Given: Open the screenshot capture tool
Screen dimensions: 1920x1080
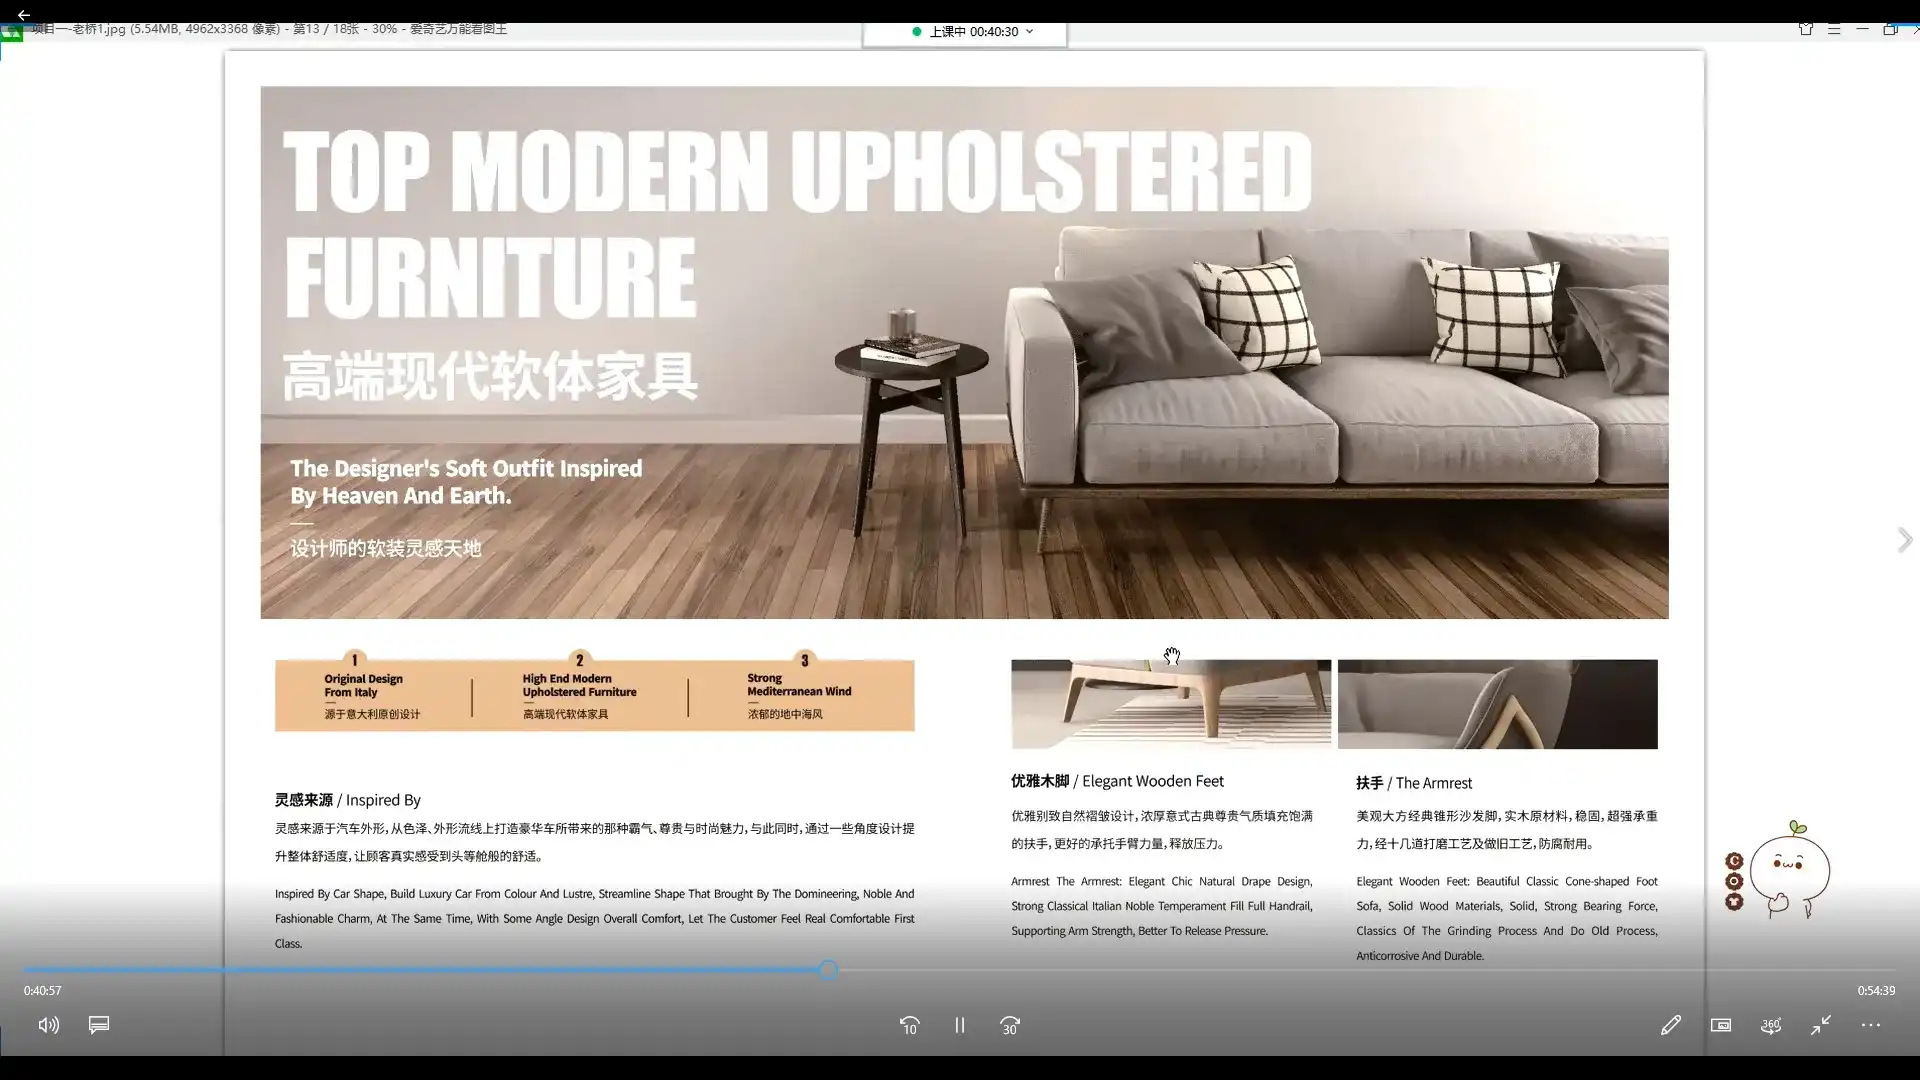Looking at the screenshot, I should pyautogui.click(x=1721, y=1025).
